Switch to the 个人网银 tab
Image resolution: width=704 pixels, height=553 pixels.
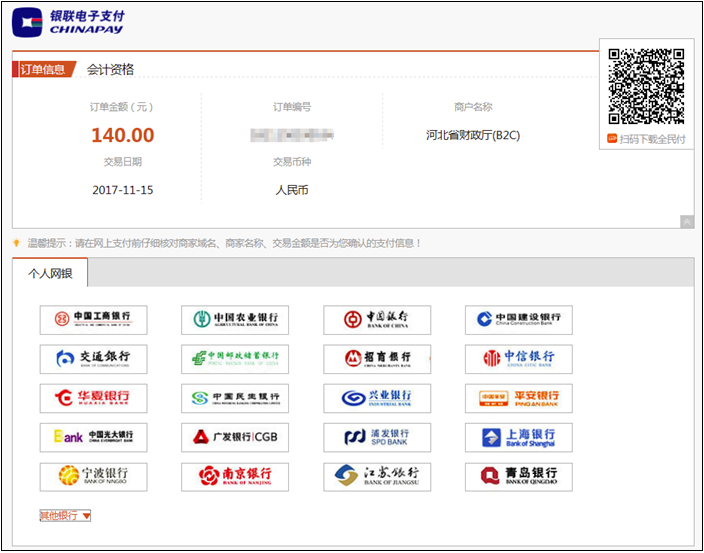[50, 273]
